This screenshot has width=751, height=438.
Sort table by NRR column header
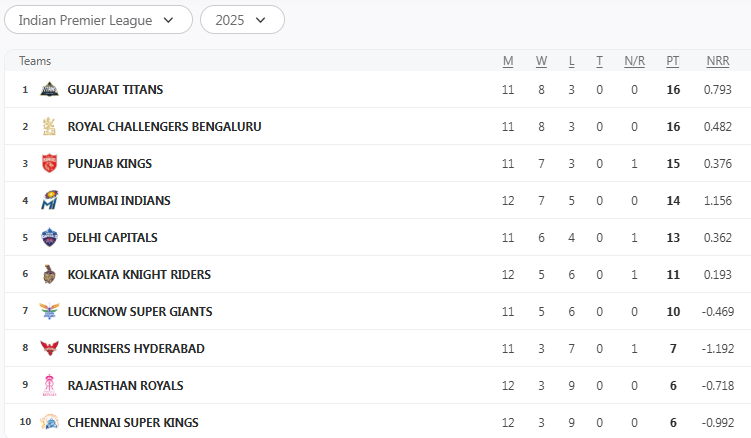pyautogui.click(x=717, y=61)
